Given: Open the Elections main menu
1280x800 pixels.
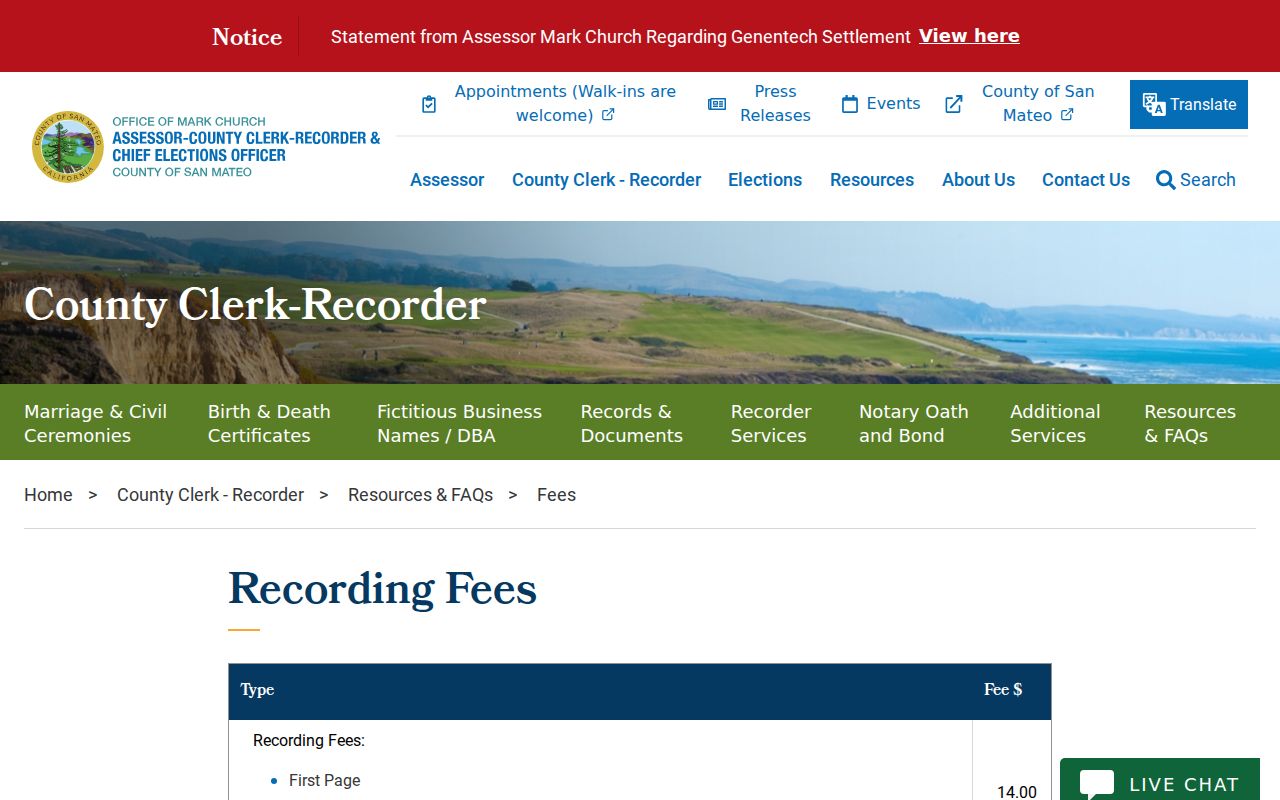Looking at the screenshot, I should click(x=765, y=180).
